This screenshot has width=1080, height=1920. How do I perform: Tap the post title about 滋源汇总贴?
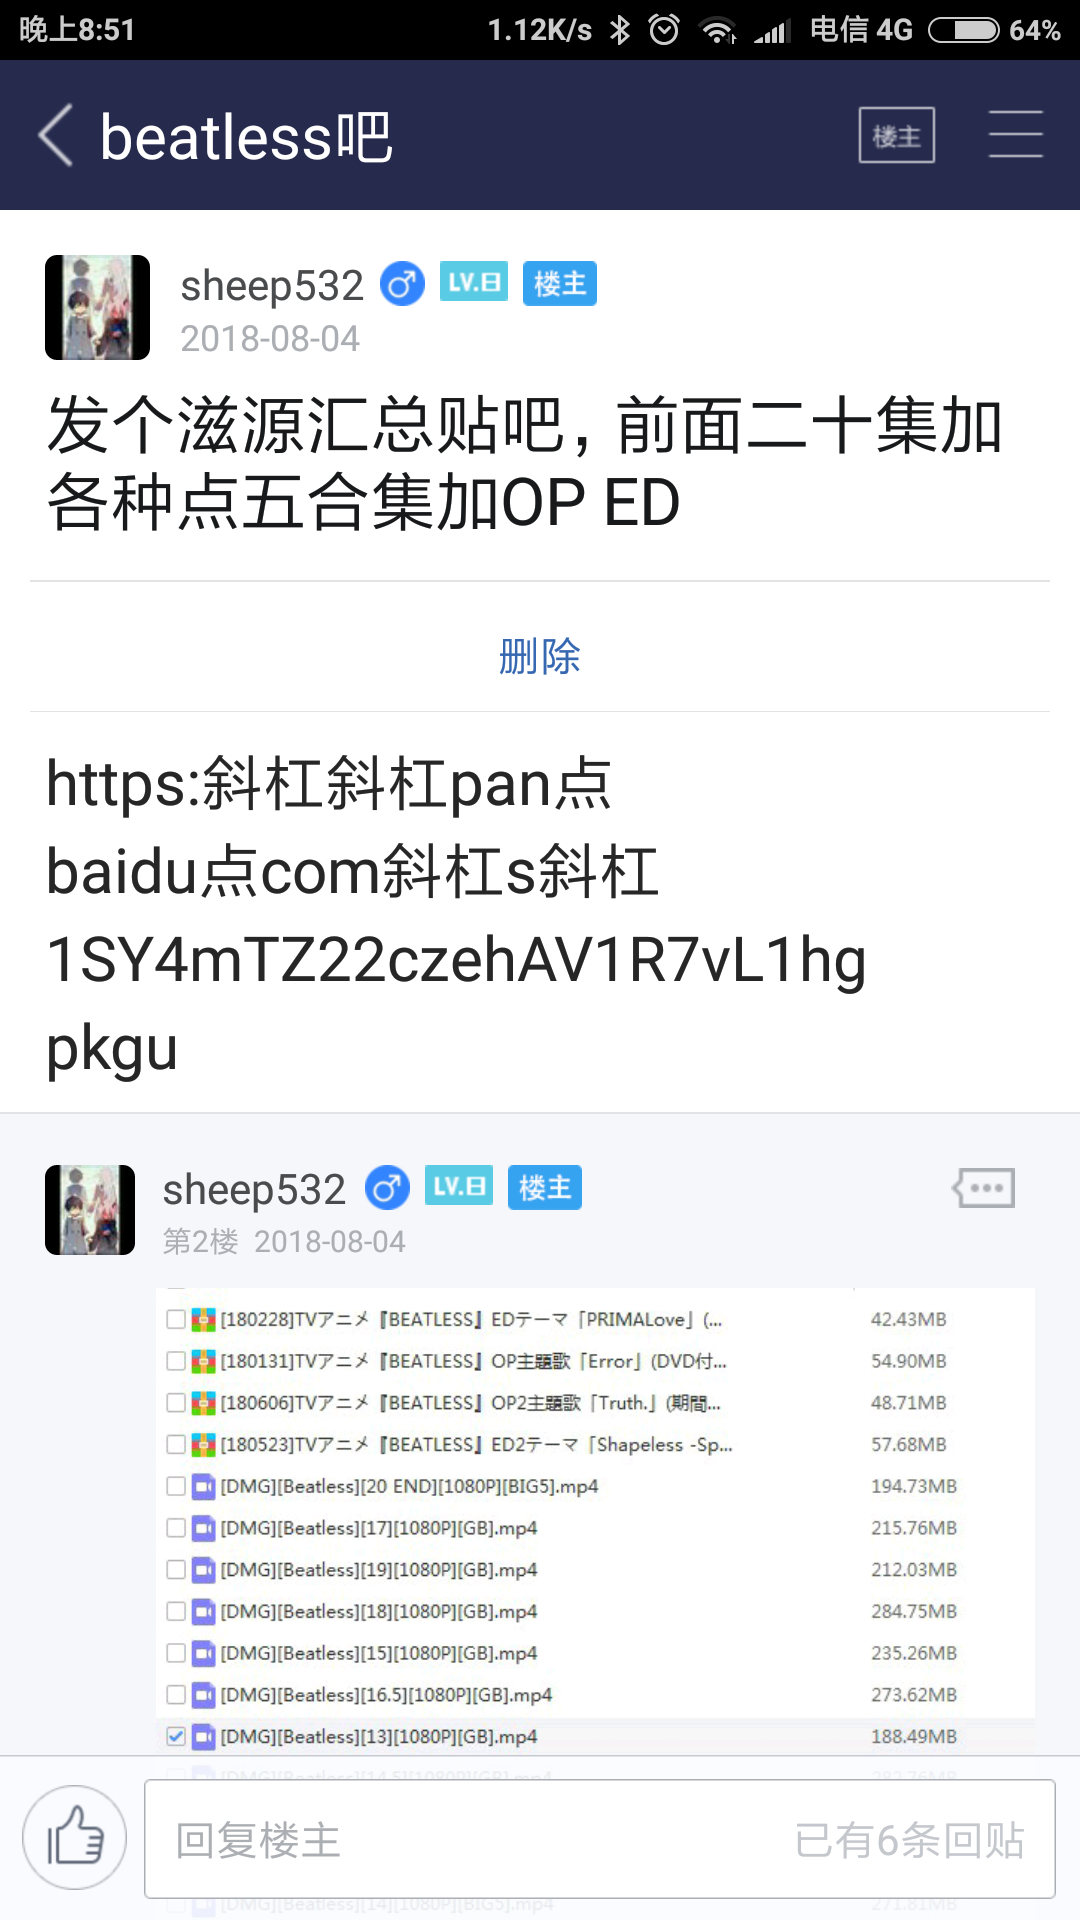click(525, 463)
